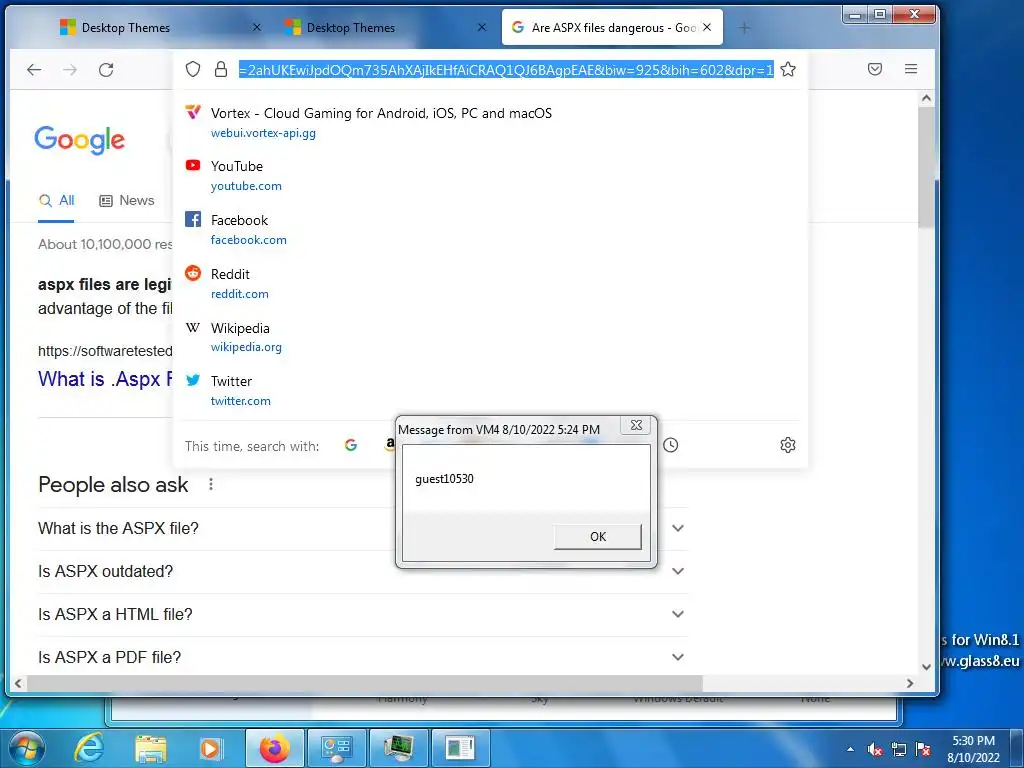Select the Are ASPX files dangerous tab
1024x768 pixels.
click(612, 27)
